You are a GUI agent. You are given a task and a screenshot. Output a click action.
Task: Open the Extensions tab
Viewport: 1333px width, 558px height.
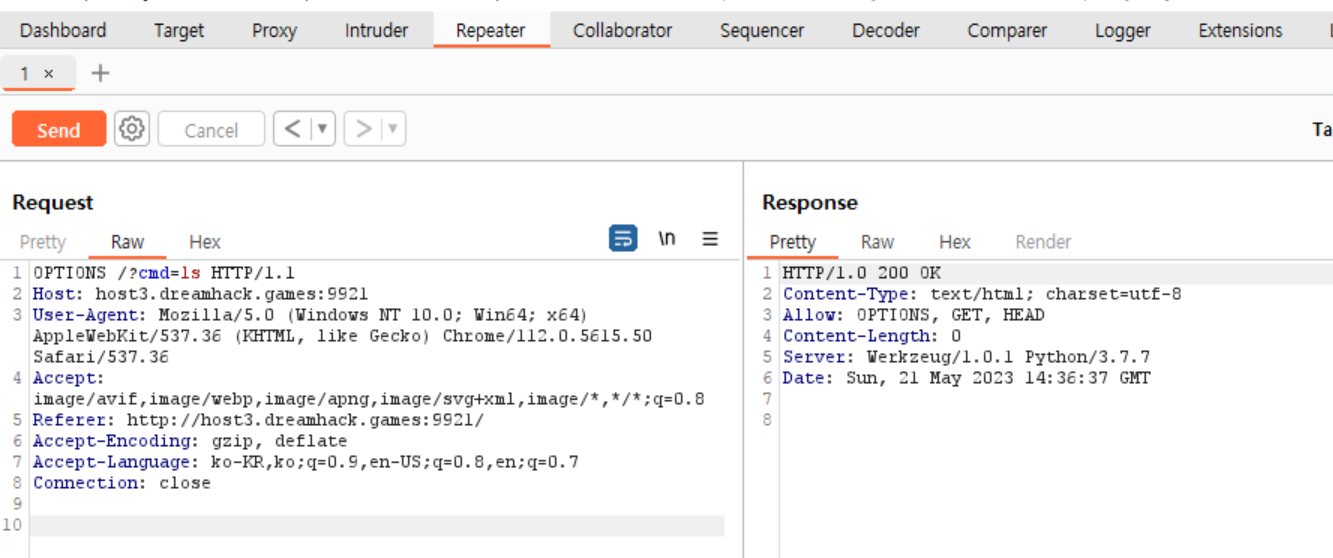coord(1240,30)
